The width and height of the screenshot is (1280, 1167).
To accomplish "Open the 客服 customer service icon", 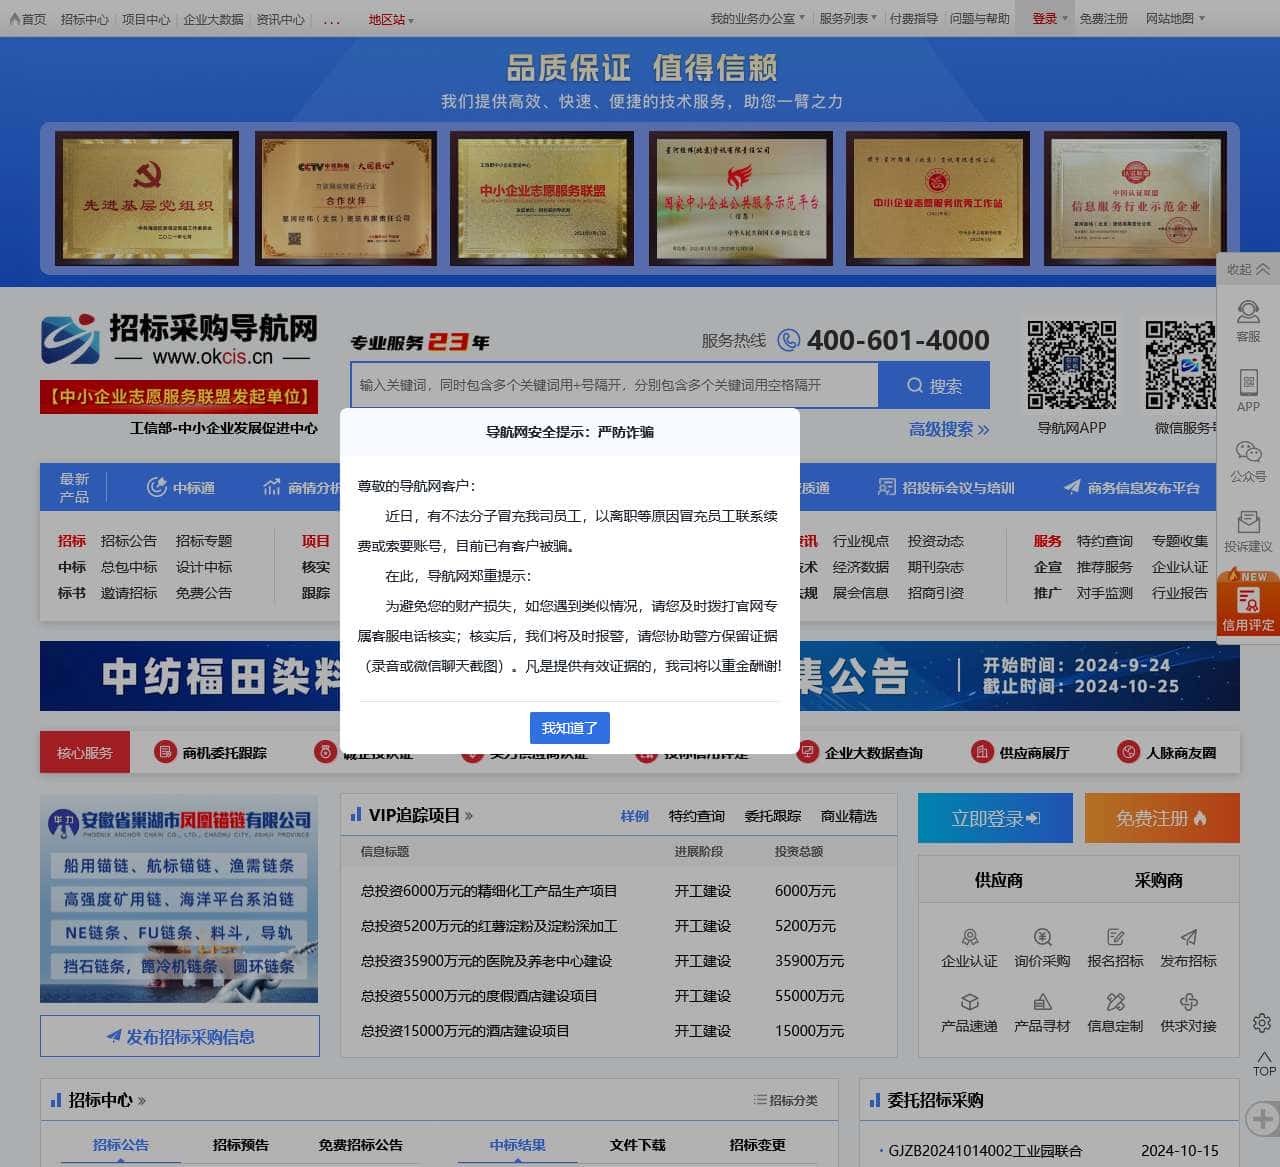I will click(x=1248, y=321).
